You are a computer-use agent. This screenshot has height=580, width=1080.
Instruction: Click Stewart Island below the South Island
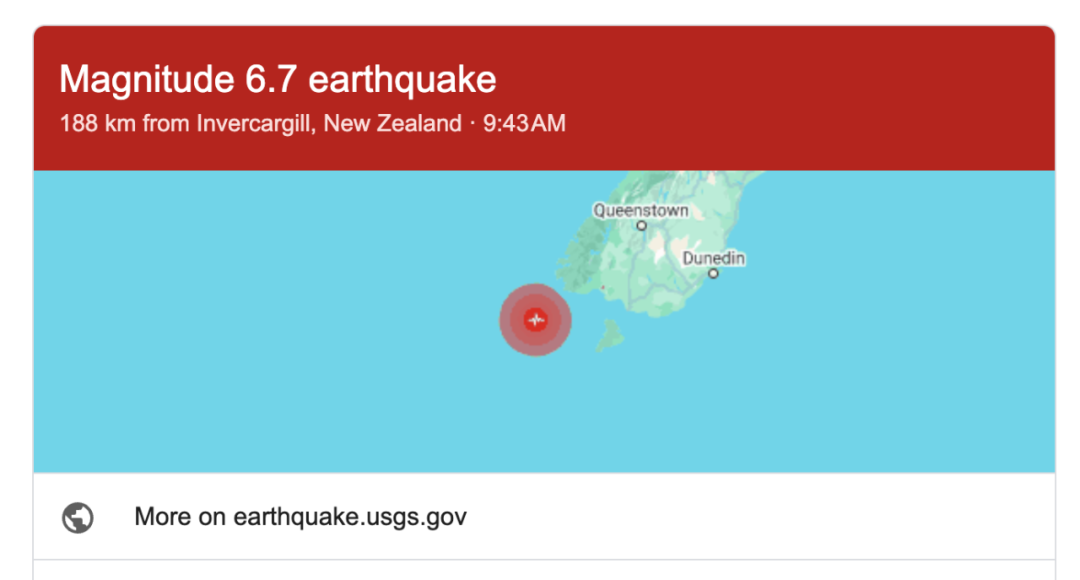[x=609, y=335]
